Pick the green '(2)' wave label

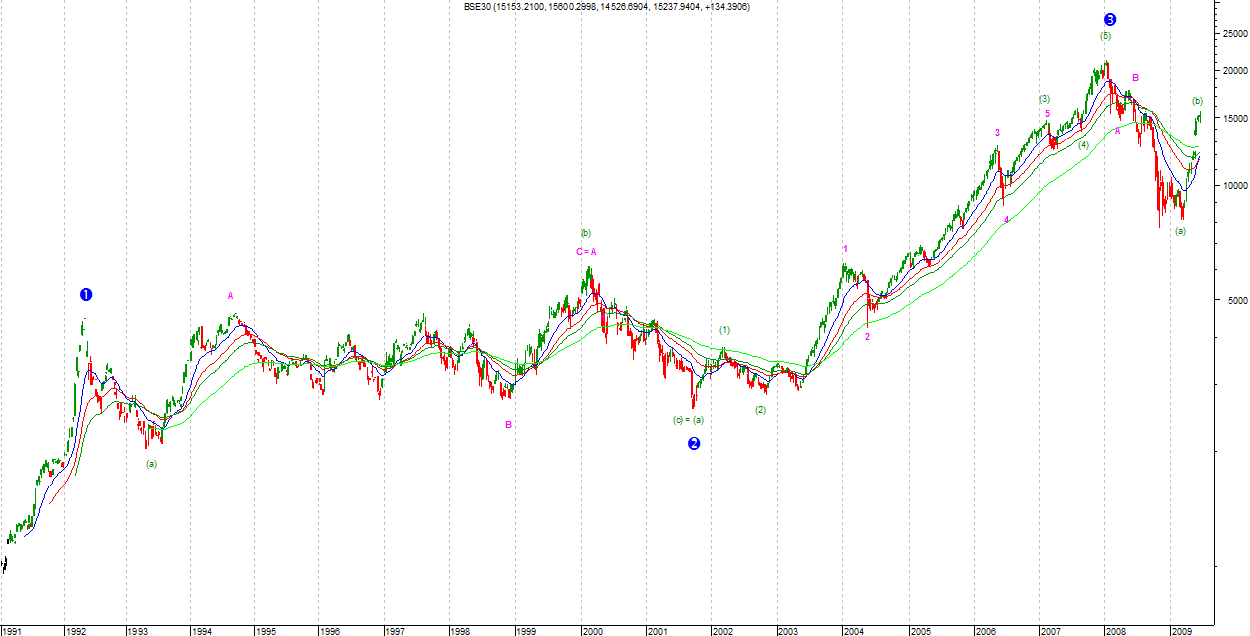(x=760, y=410)
